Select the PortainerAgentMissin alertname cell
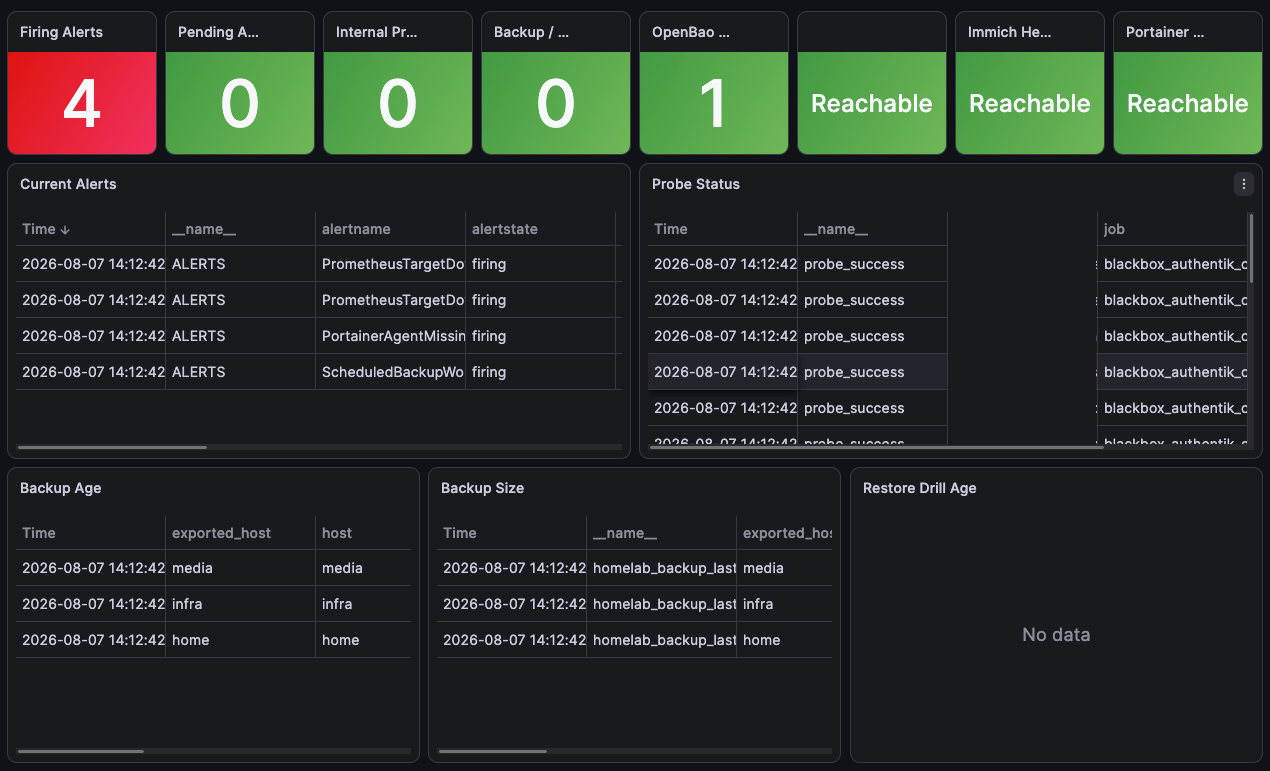The width and height of the screenshot is (1270, 771). click(391, 336)
